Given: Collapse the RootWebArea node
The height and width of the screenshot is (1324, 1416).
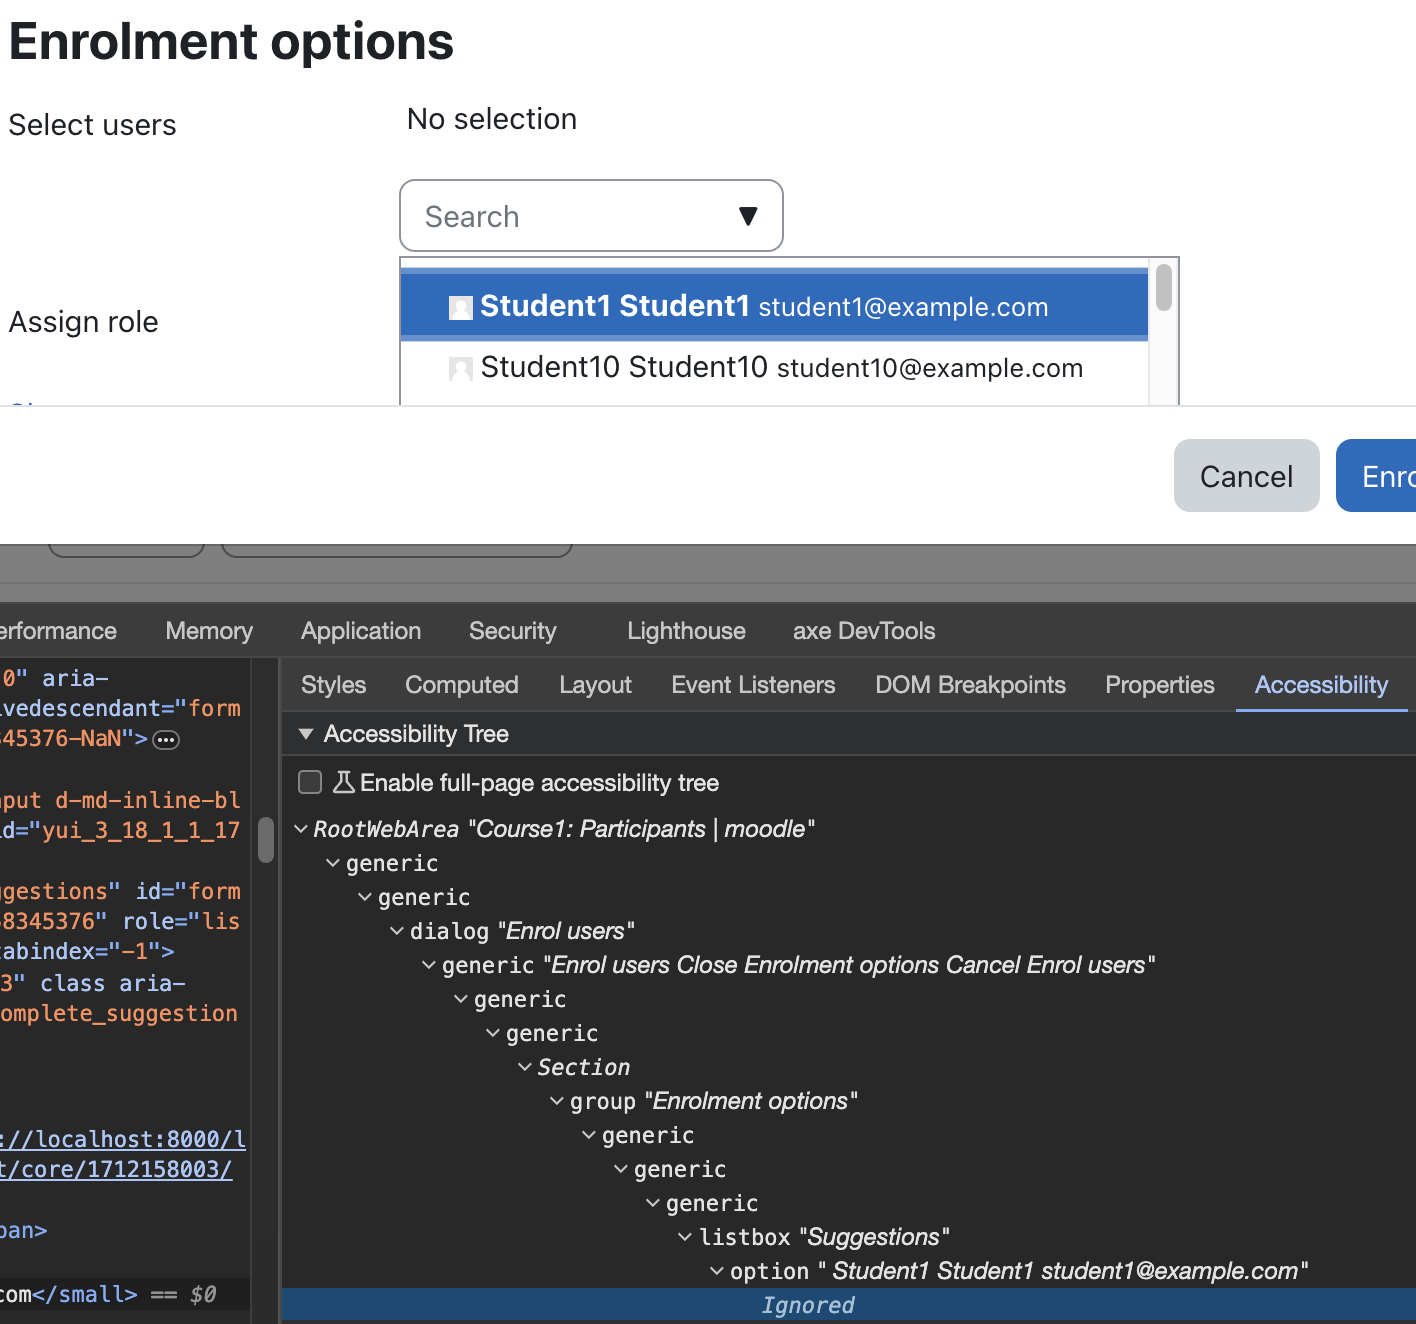Looking at the screenshot, I should click(x=301, y=829).
